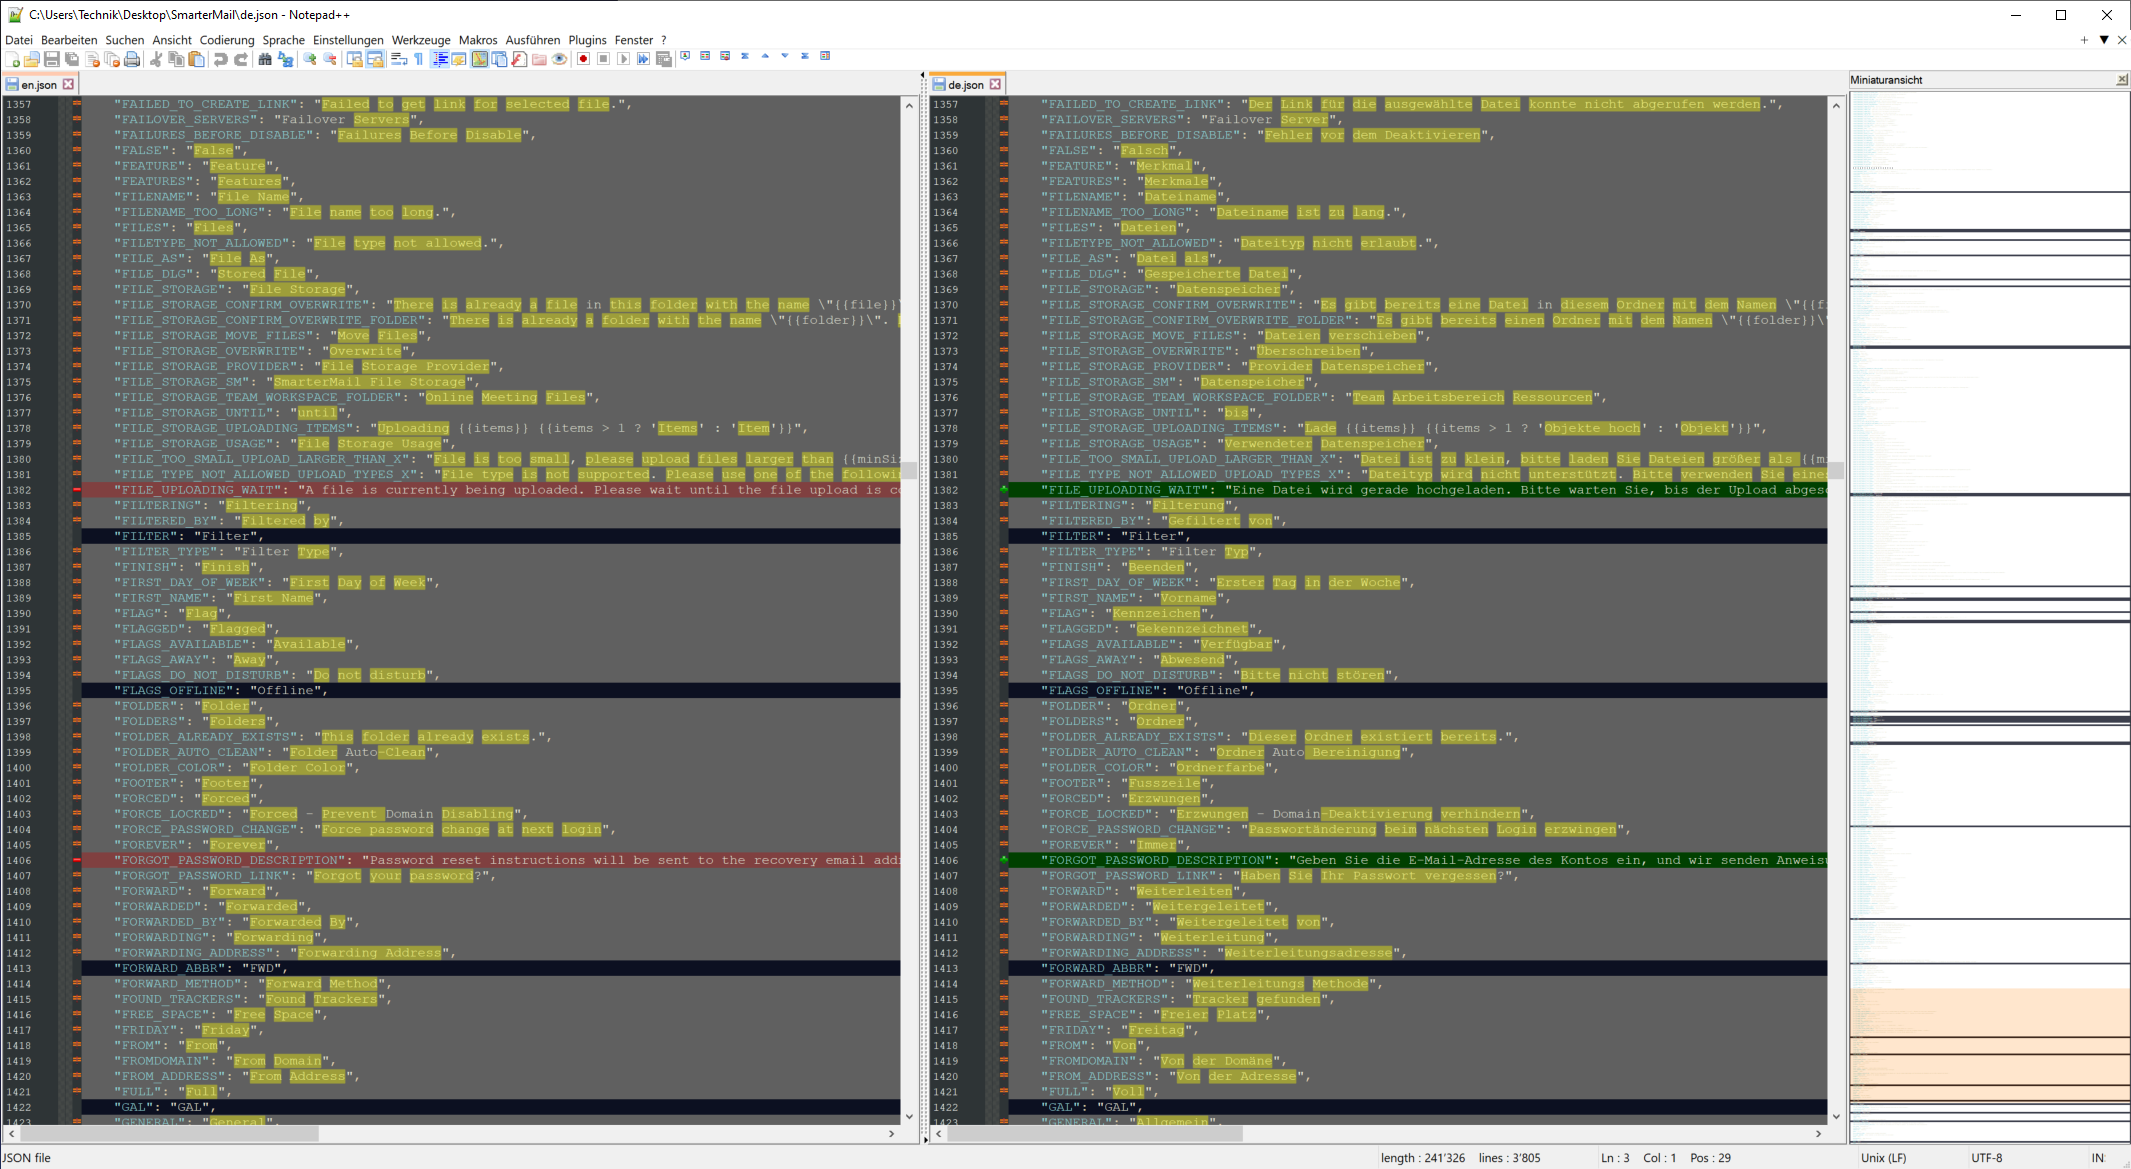Run the macro multiple times icon
The width and height of the screenshot is (2131, 1169).
point(644,59)
